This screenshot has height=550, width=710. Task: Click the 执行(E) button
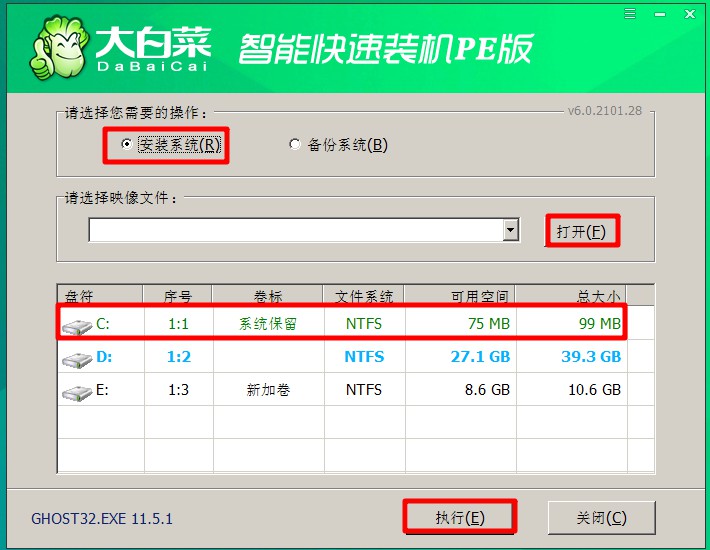[x=460, y=517]
